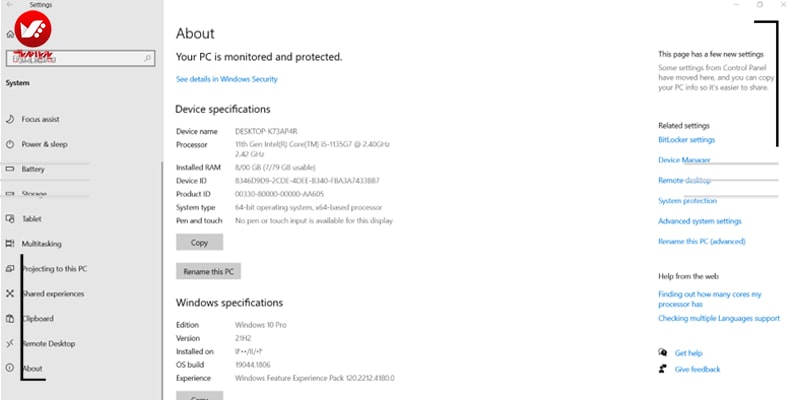Click the Battery icon in sidebar
The image size is (800, 400).
[10, 169]
